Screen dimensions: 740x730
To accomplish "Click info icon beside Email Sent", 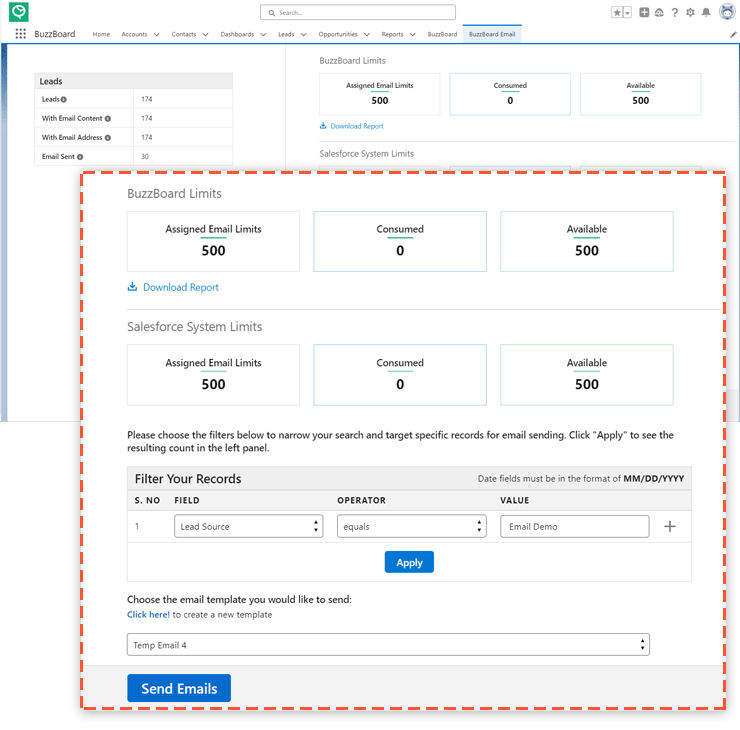I will (80, 157).
